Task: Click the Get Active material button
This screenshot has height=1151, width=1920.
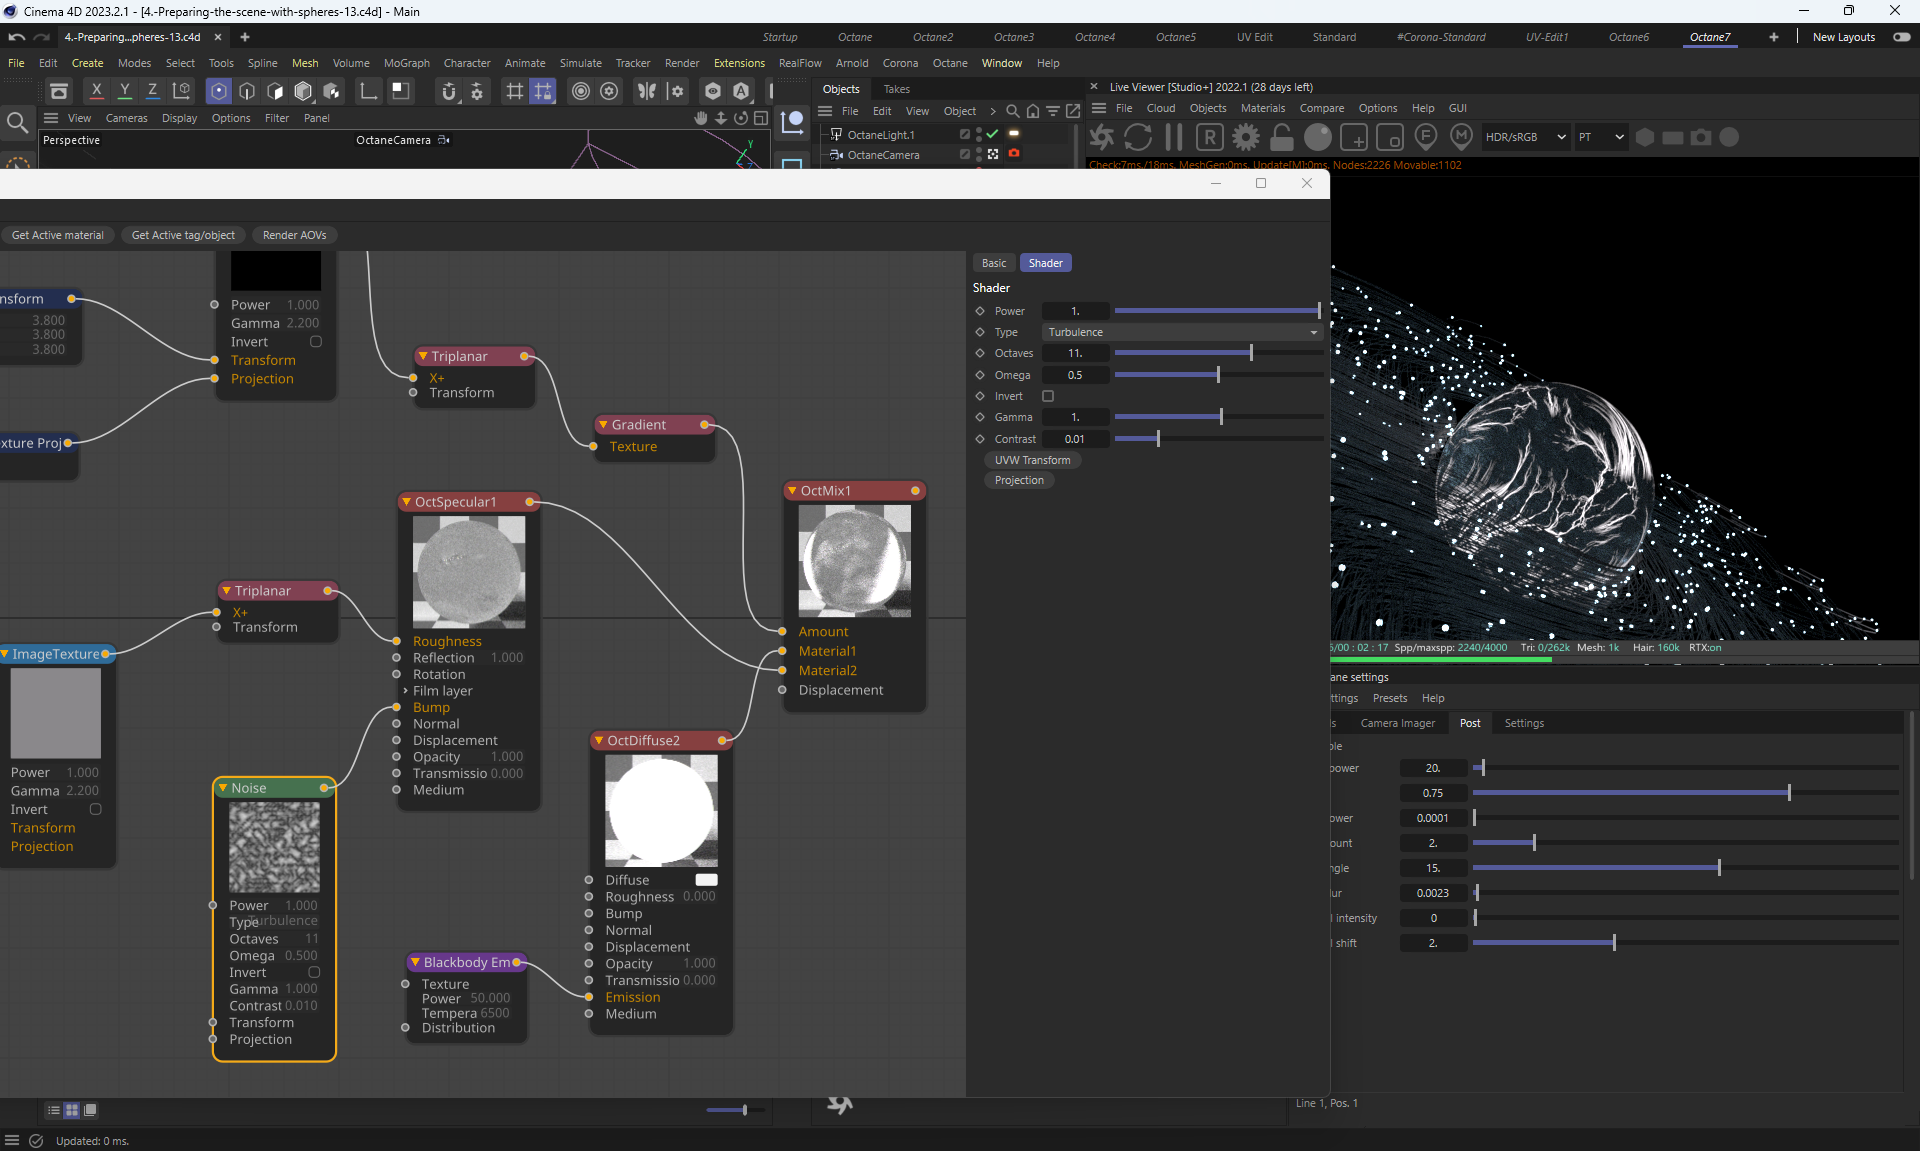Action: tap(58, 235)
